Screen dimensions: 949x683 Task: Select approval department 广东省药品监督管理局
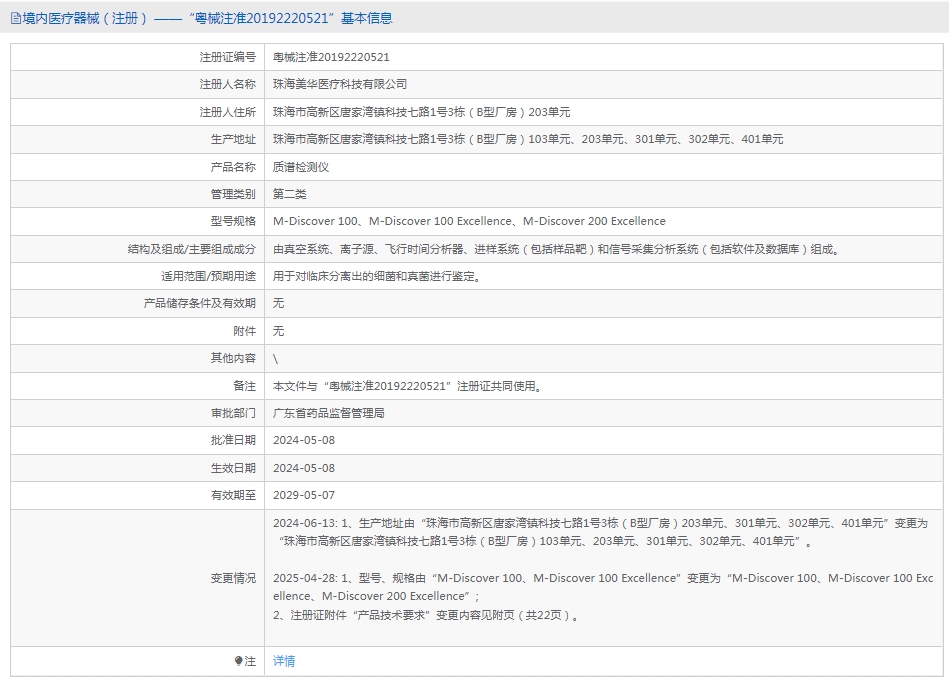[x=329, y=413]
